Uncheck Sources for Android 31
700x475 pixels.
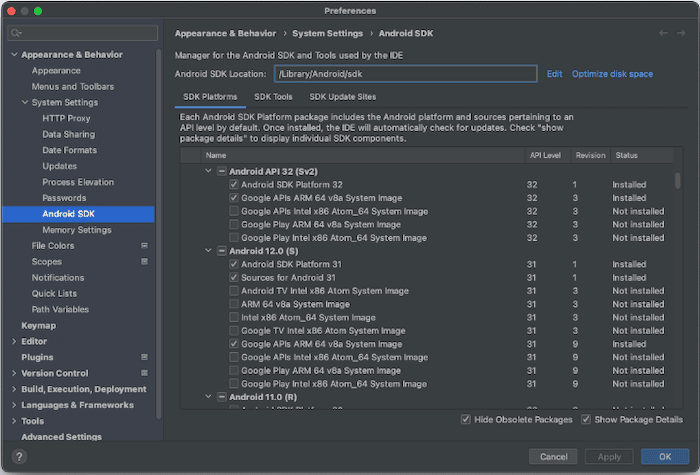233,277
